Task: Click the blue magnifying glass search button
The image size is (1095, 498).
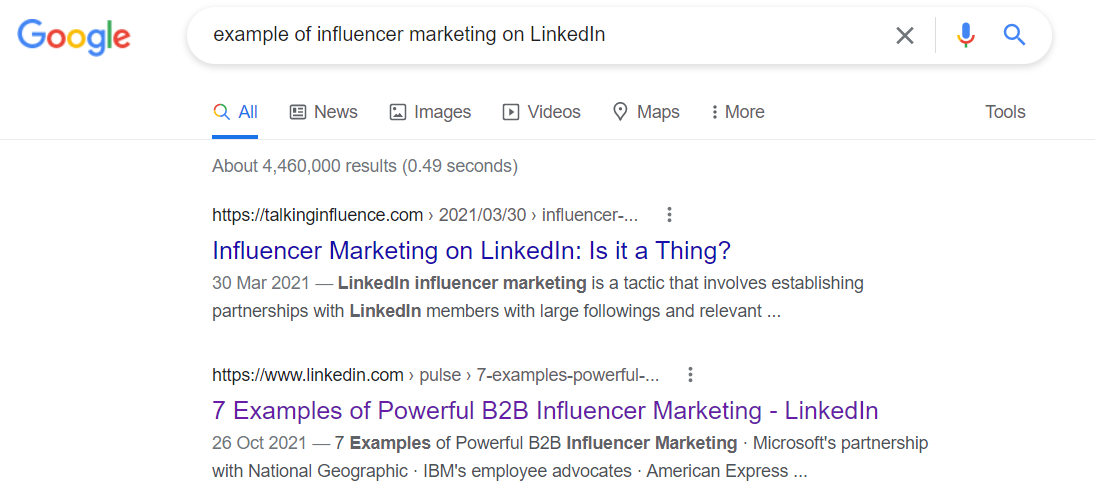Action: pyautogui.click(x=1015, y=36)
